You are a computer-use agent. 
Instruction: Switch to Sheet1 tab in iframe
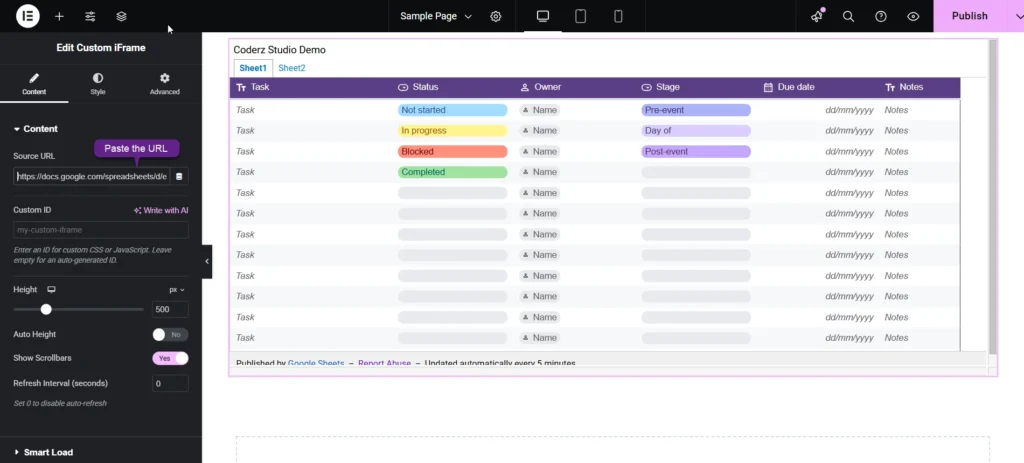click(253, 68)
